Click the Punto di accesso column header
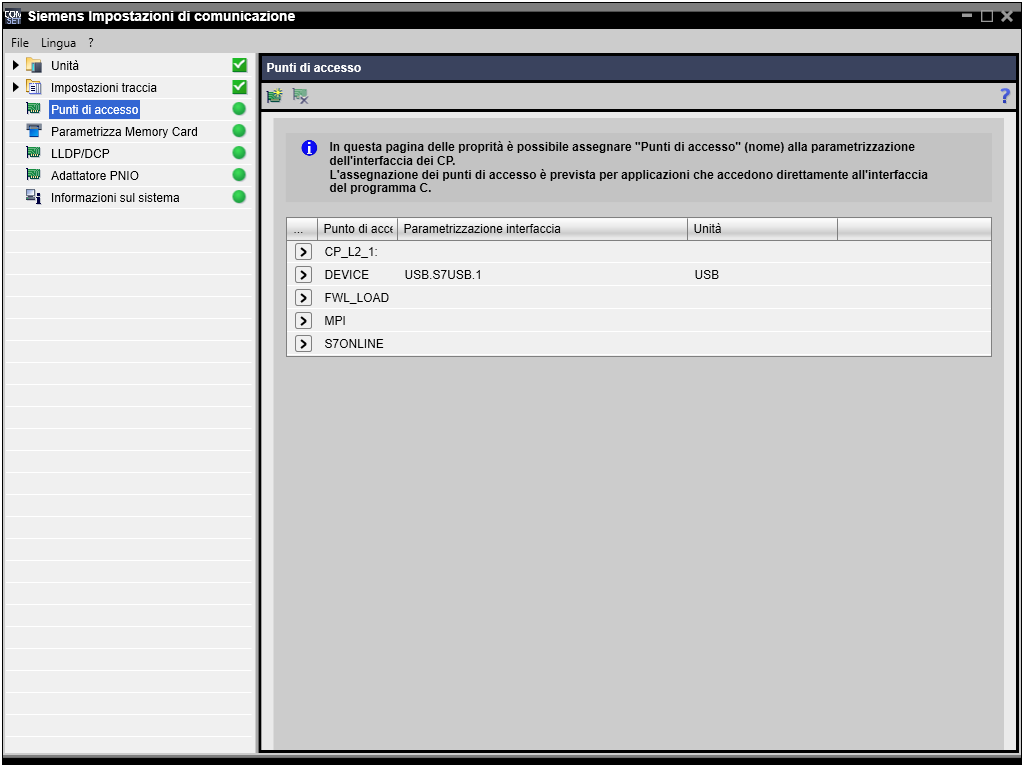Screen dimensions: 1024x767 point(357,229)
